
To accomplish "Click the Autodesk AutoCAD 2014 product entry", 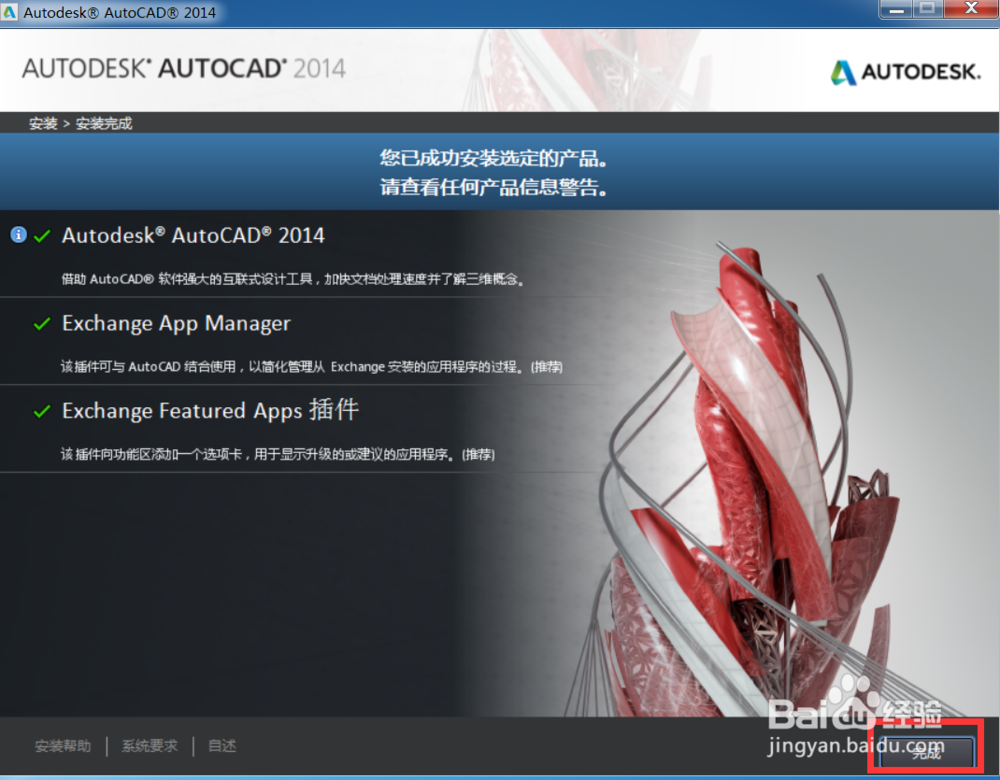I will pos(194,236).
